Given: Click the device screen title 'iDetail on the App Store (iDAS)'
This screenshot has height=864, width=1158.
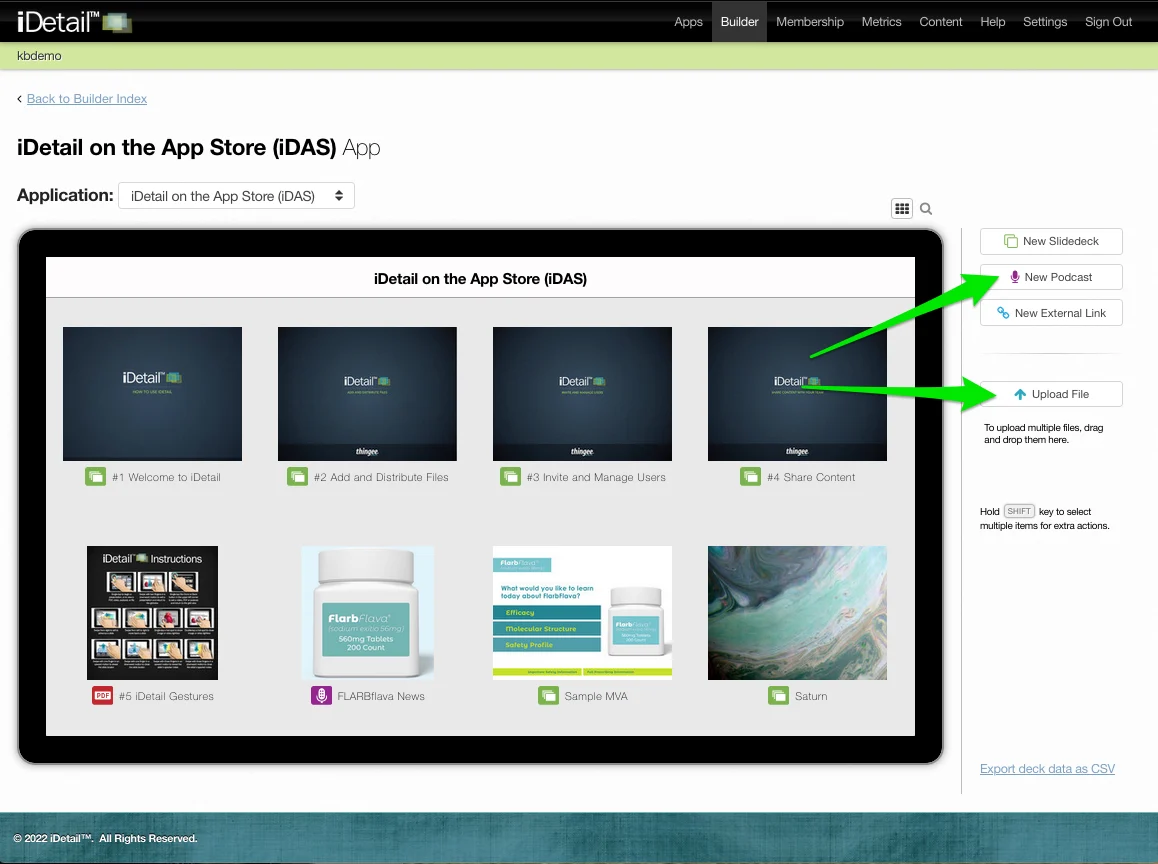Looking at the screenshot, I should pyautogui.click(x=480, y=278).
